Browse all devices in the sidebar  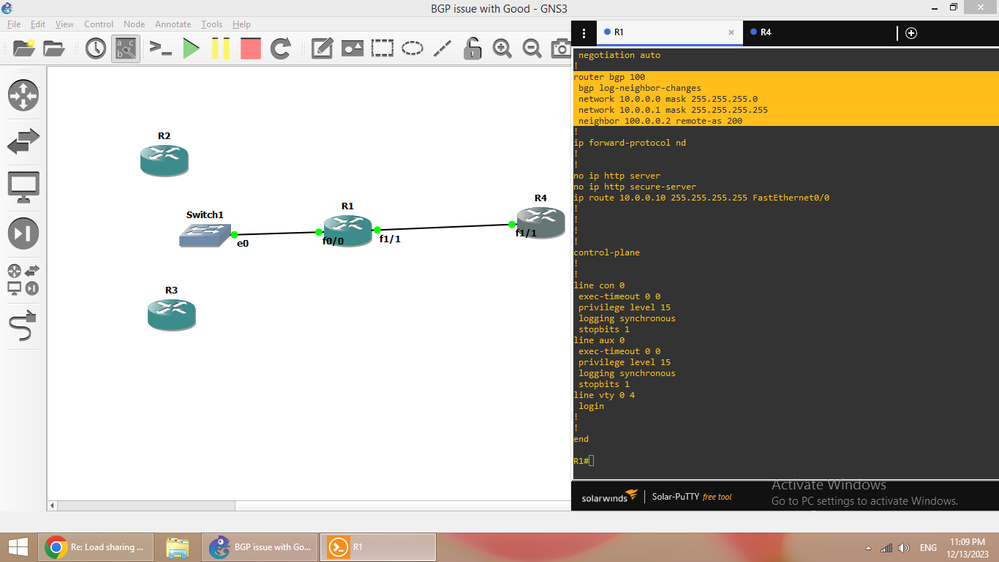click(24, 280)
